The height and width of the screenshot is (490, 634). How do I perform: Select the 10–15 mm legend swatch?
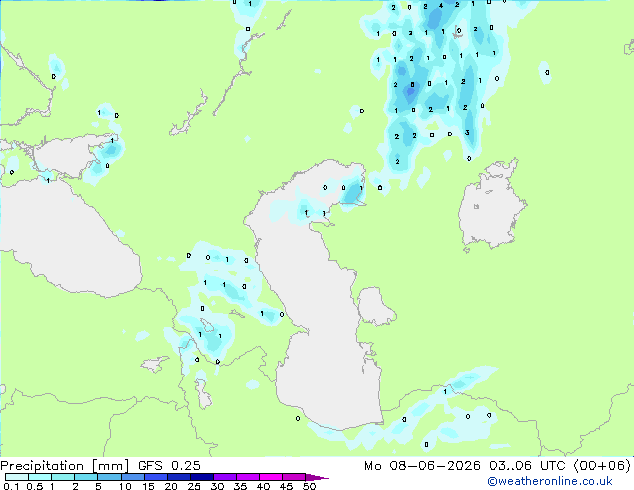click(132, 477)
